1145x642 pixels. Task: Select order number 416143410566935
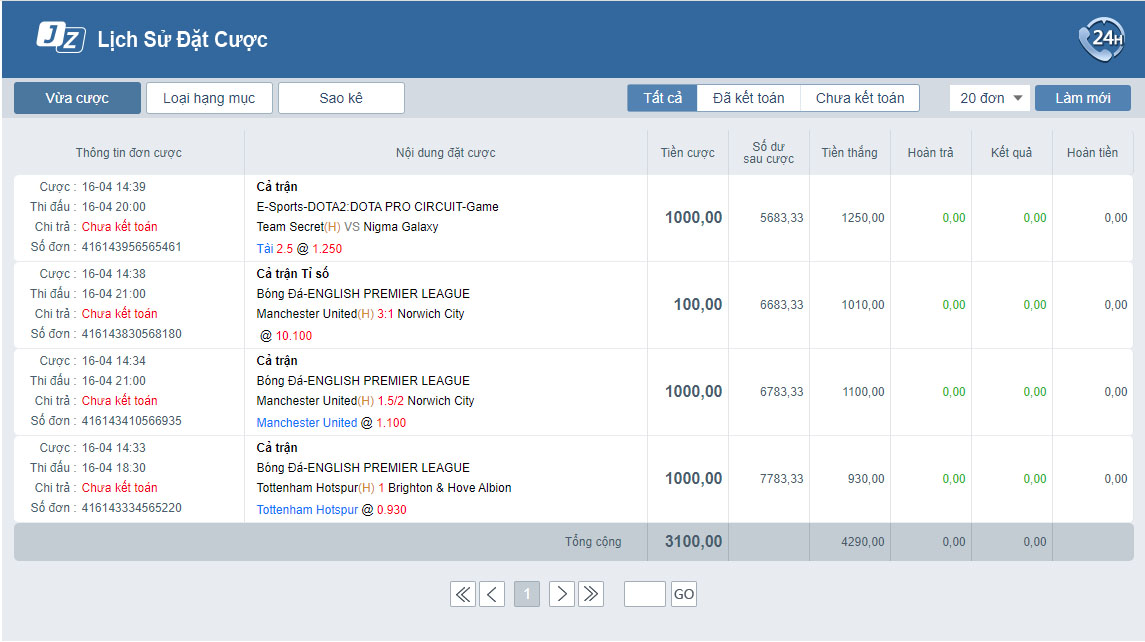(x=131, y=421)
